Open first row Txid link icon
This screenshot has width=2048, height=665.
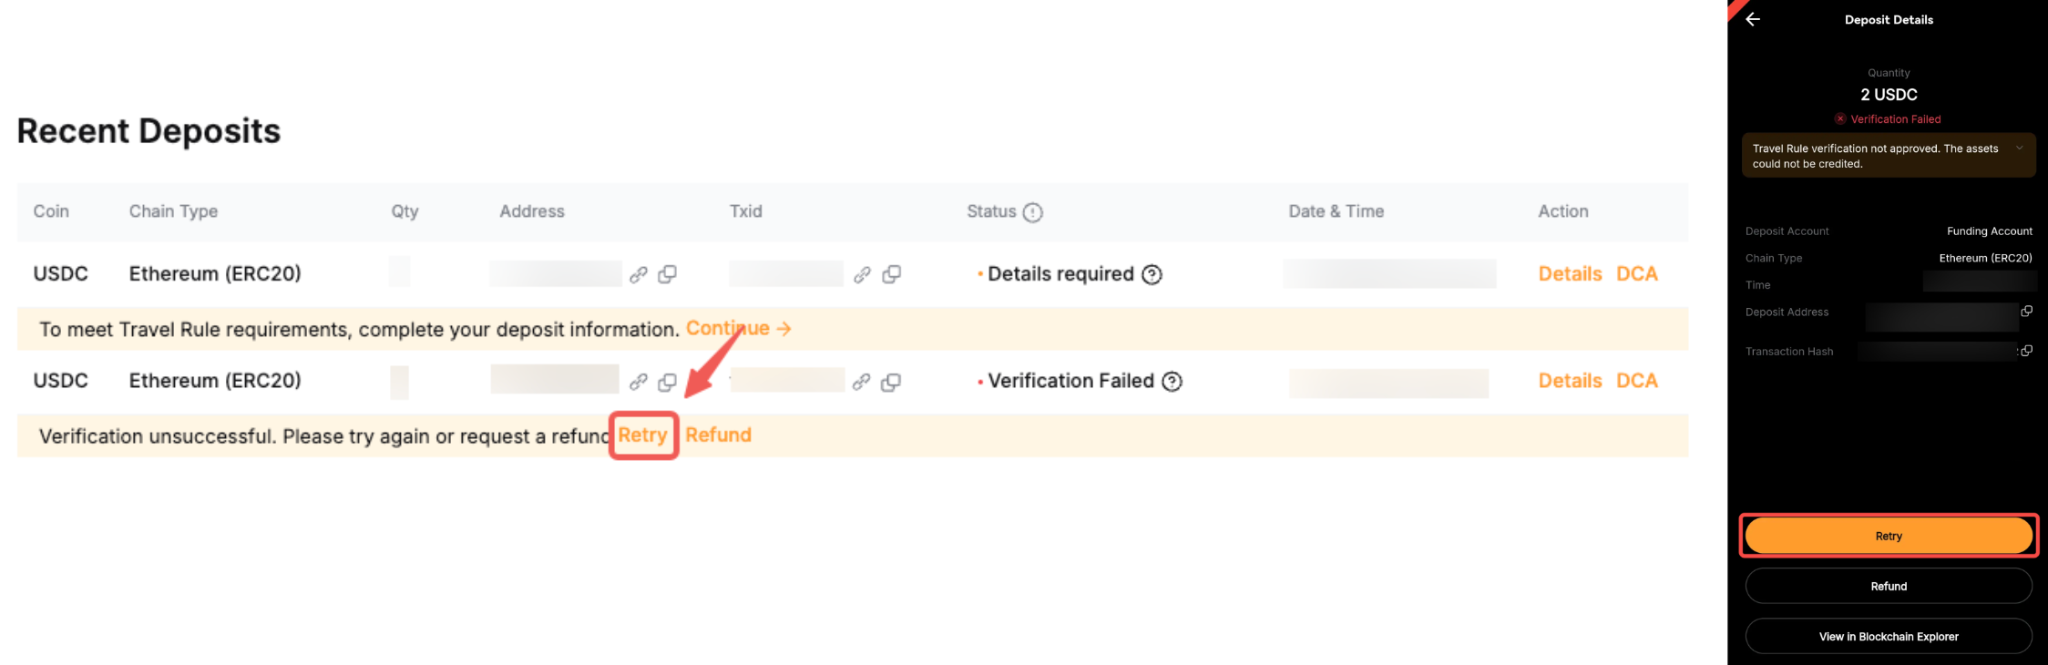(x=862, y=274)
